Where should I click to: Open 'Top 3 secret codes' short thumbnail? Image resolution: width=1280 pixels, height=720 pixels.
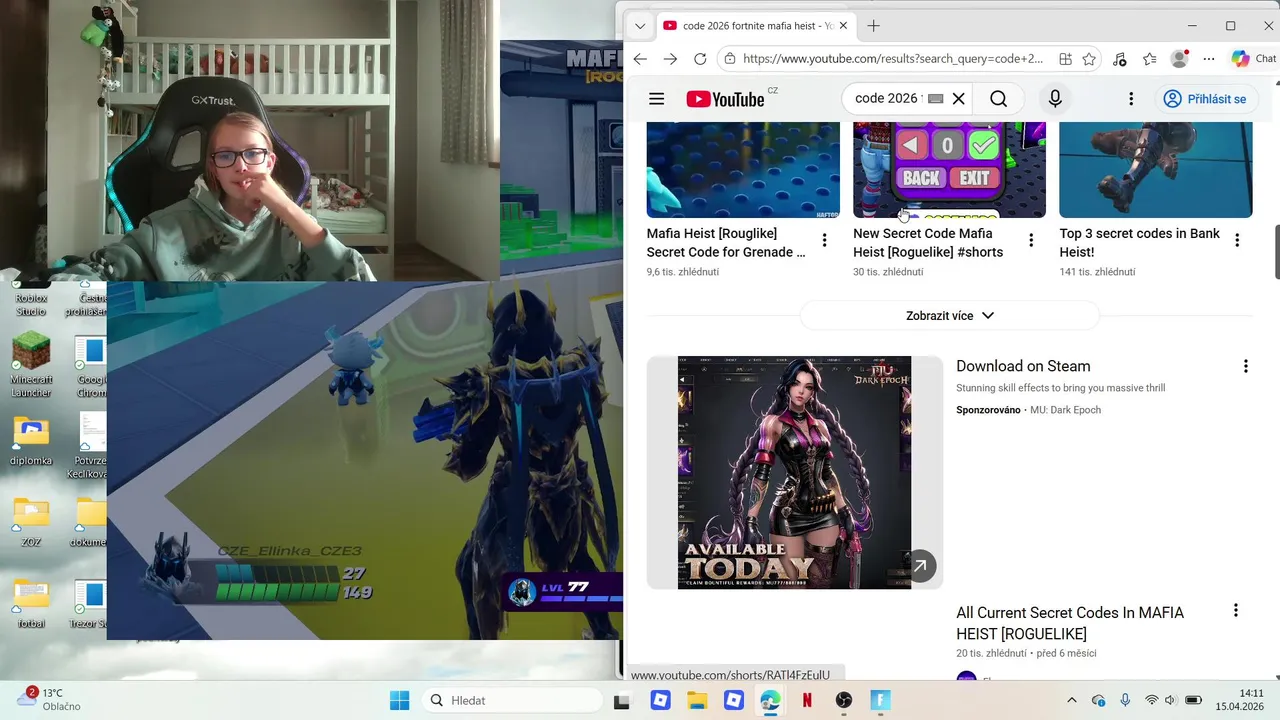click(x=1156, y=170)
